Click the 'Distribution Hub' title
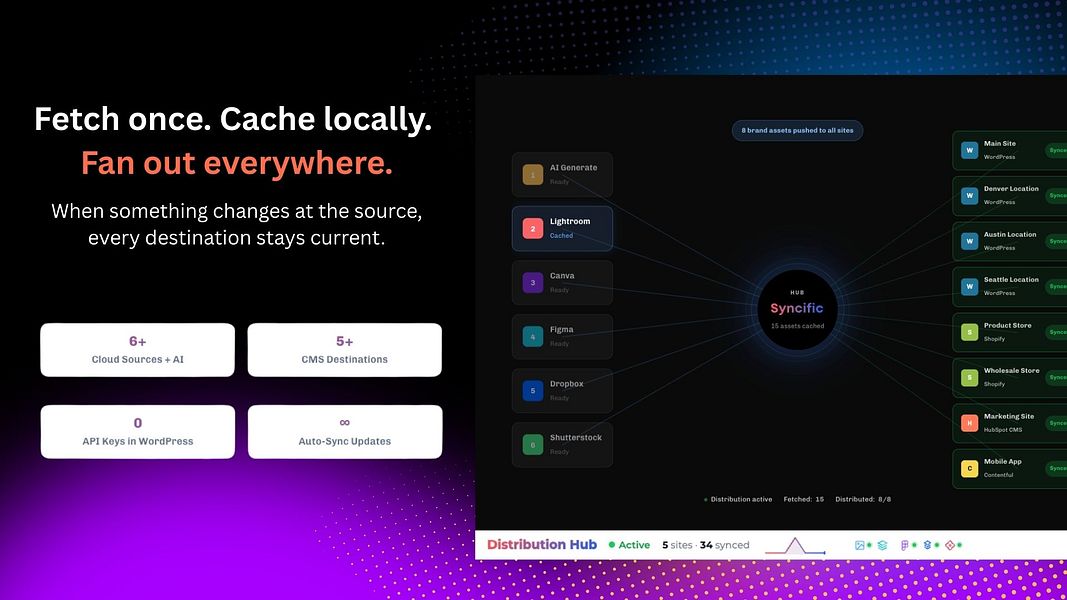The image size is (1067, 600). click(542, 544)
